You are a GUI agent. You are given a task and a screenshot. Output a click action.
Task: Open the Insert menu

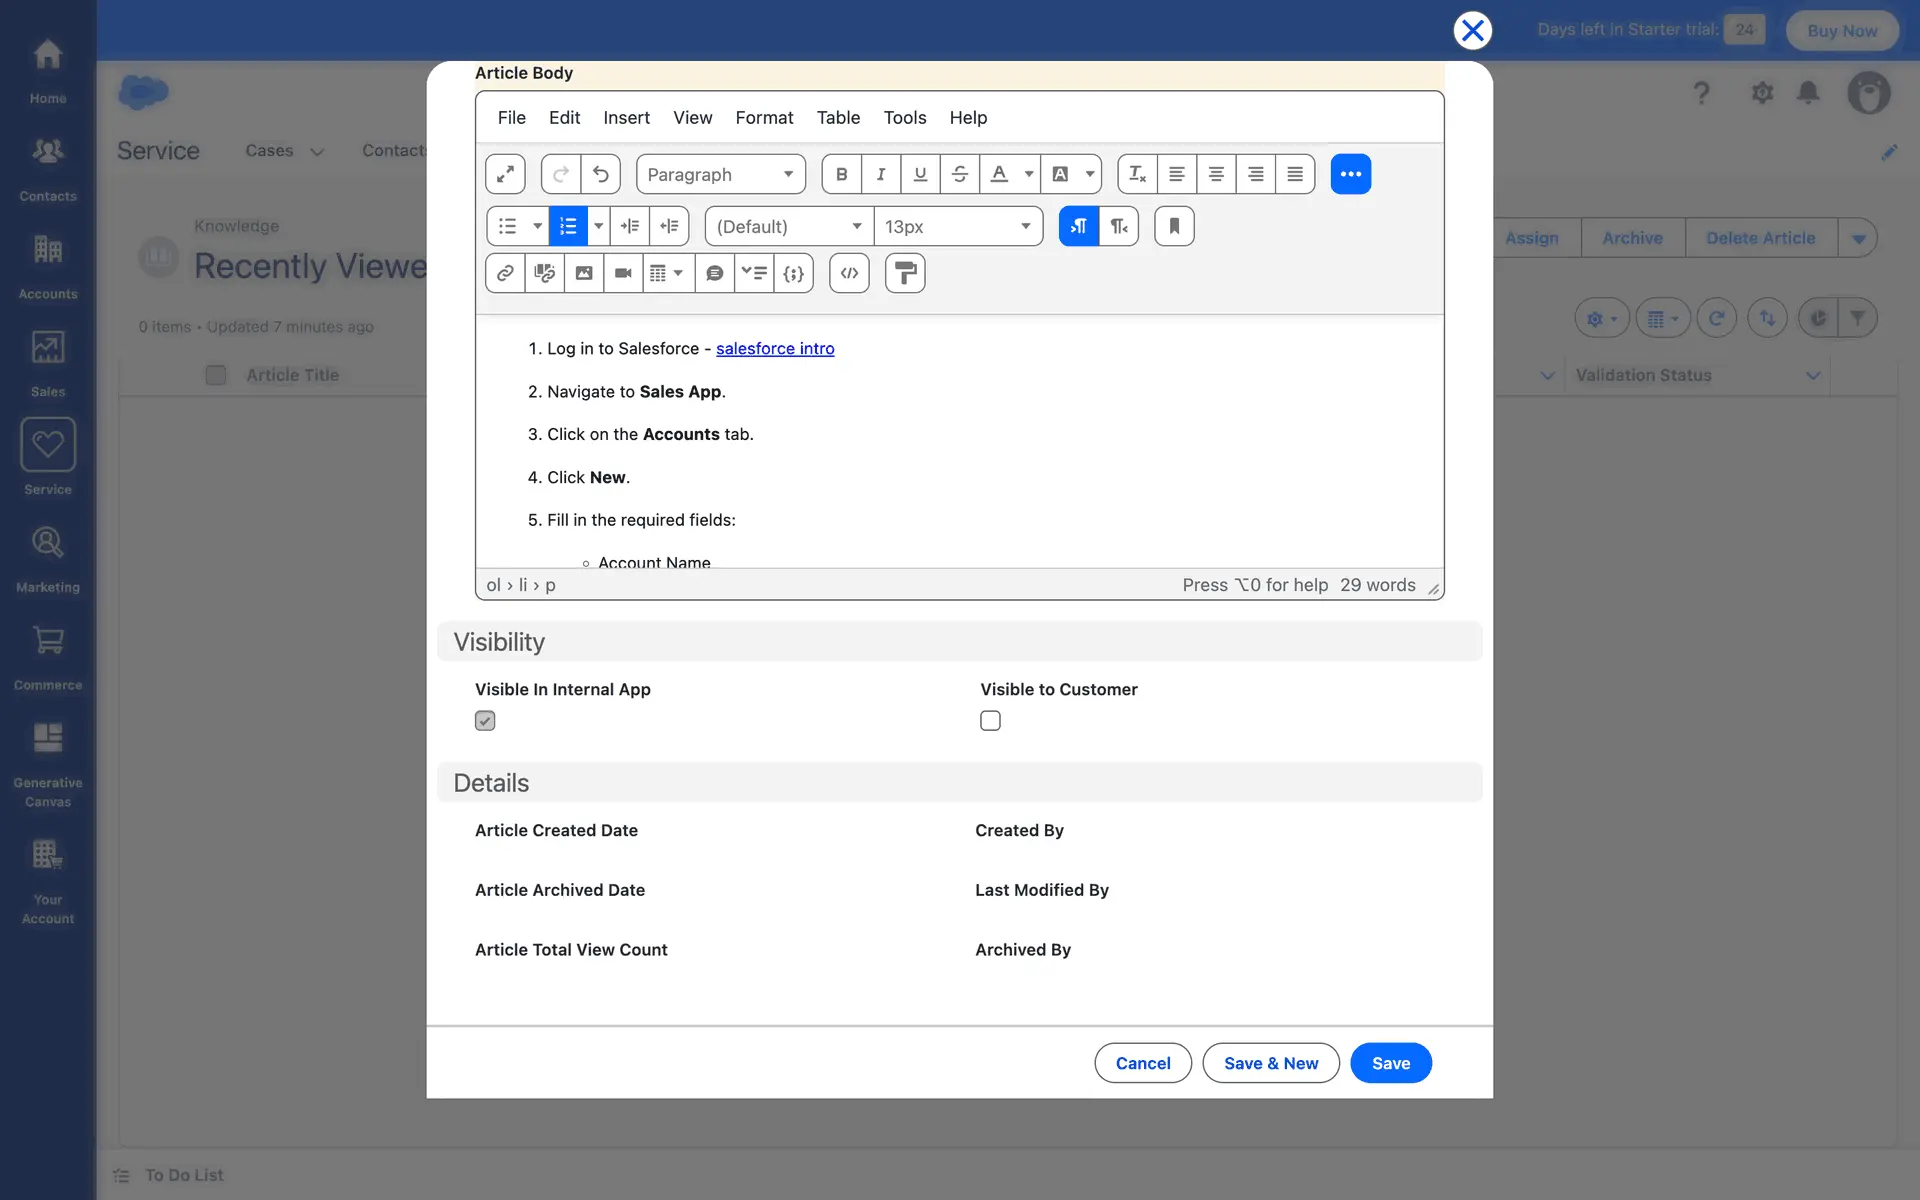point(626,118)
